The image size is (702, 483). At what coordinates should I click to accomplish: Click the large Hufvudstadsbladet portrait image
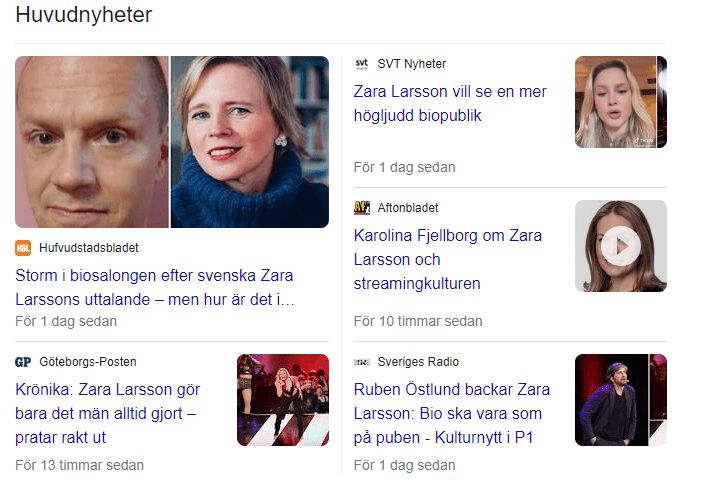(x=172, y=142)
